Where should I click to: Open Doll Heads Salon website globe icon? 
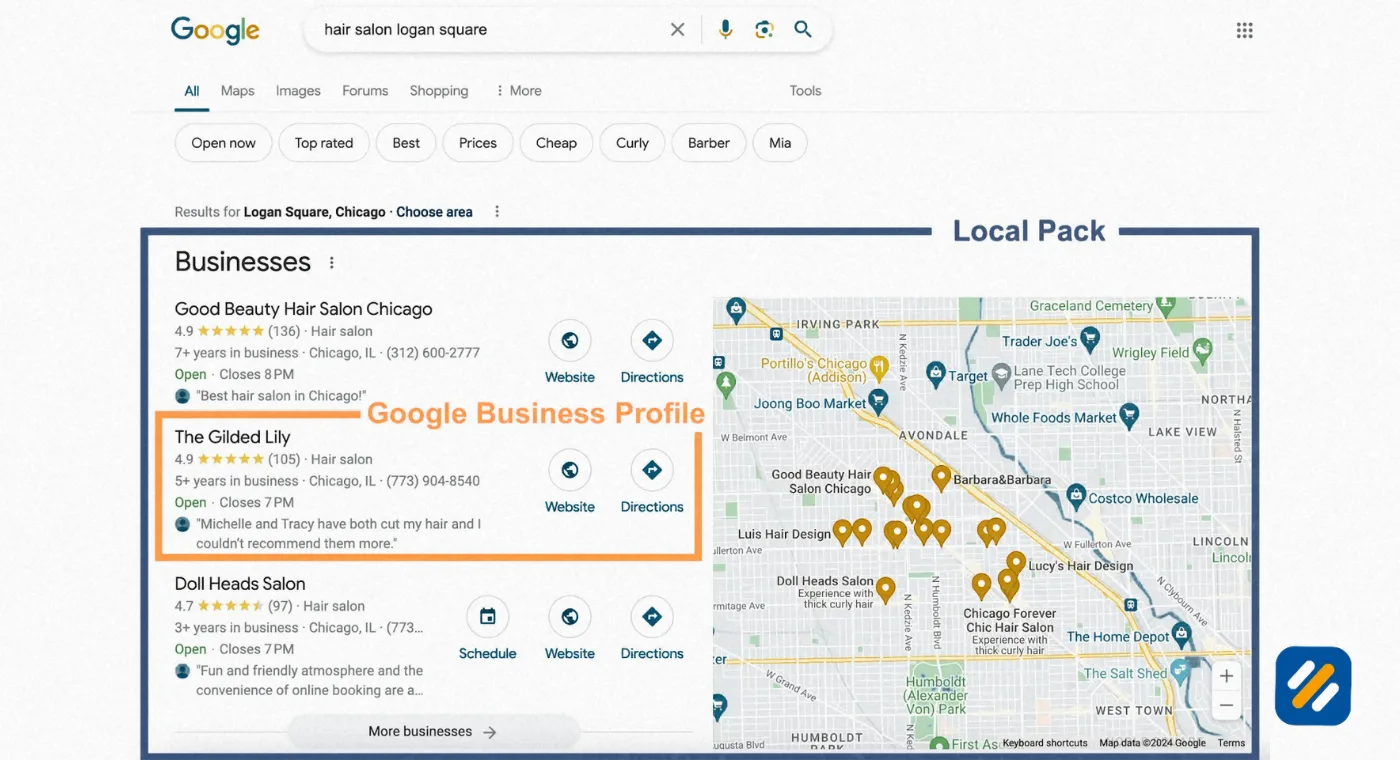[x=570, y=617]
